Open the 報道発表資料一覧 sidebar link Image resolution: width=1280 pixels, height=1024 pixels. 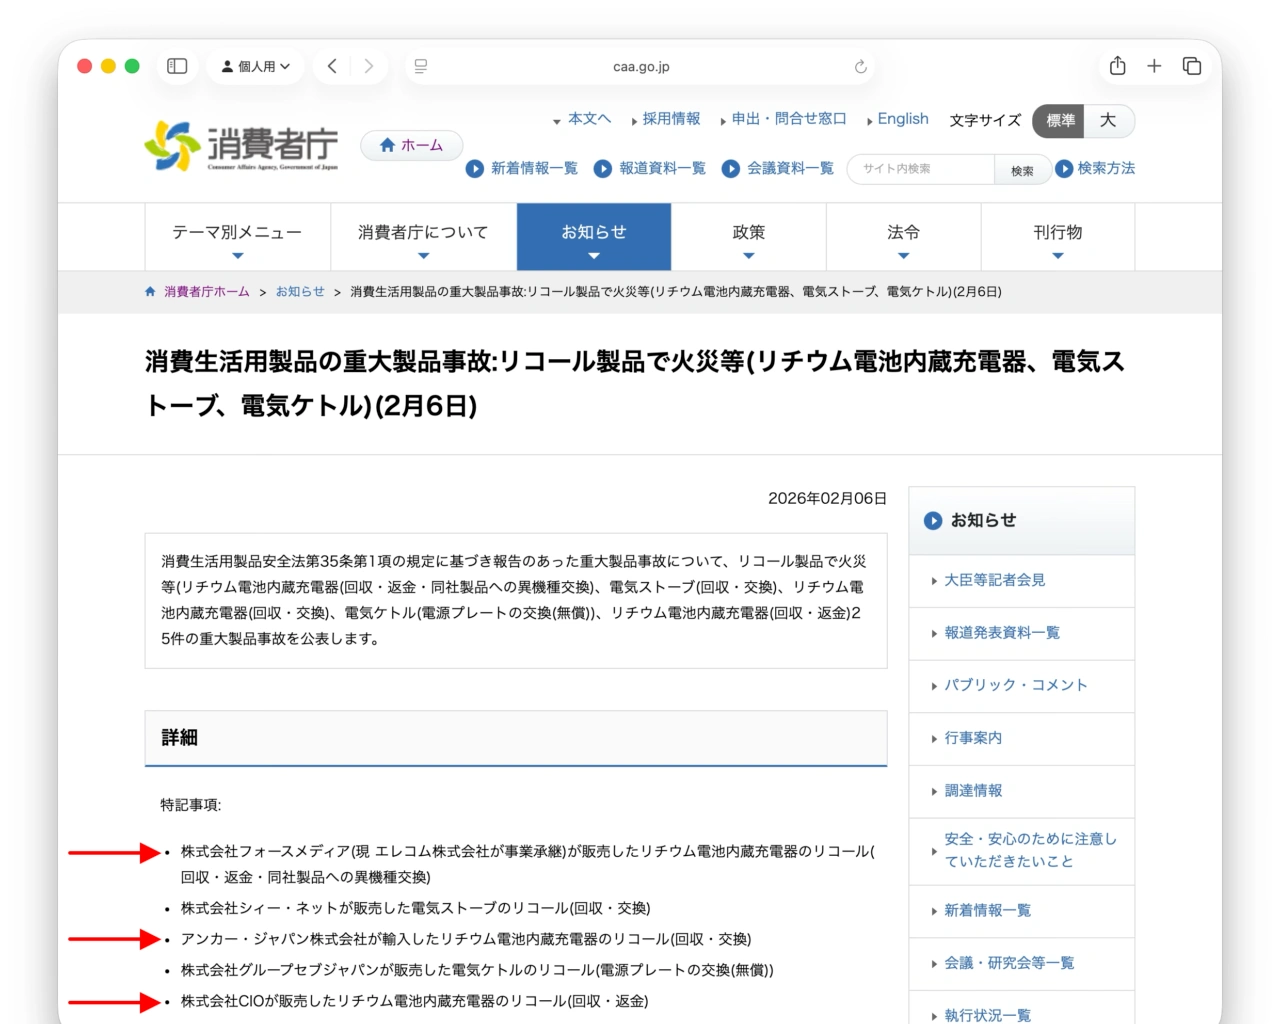[1004, 633]
